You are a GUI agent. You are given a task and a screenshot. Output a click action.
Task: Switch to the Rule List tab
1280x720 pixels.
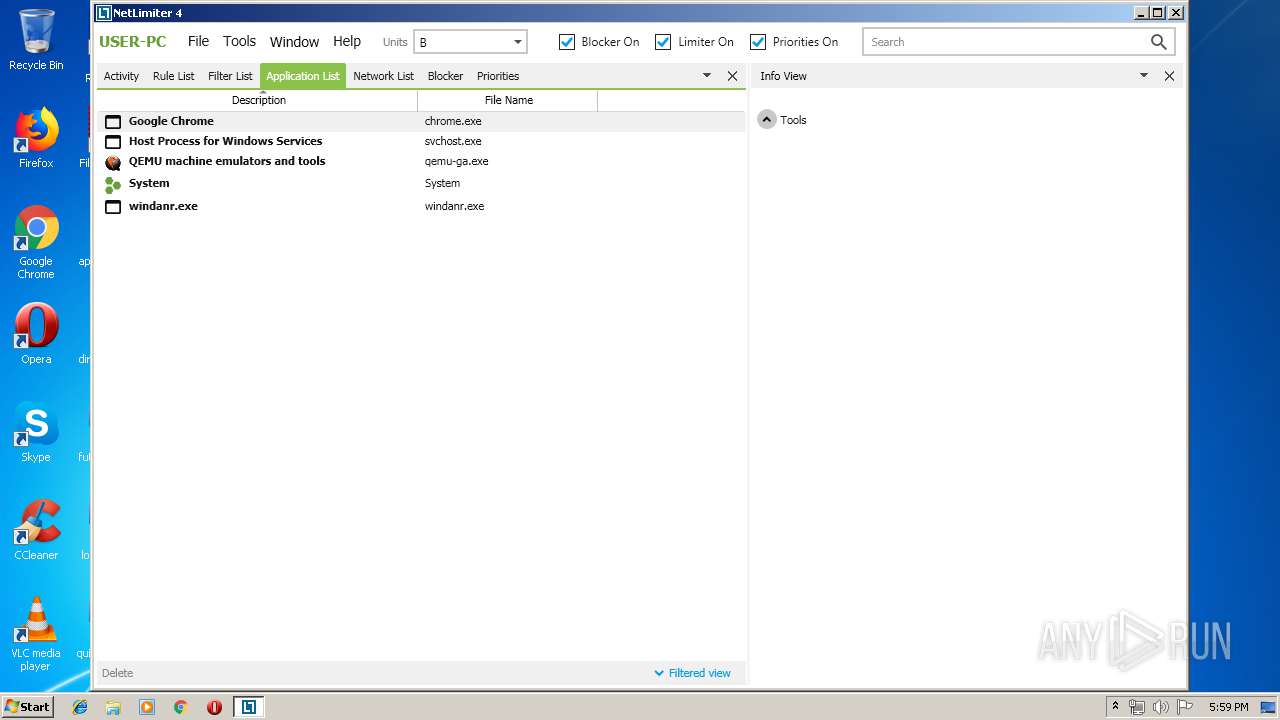coord(174,76)
